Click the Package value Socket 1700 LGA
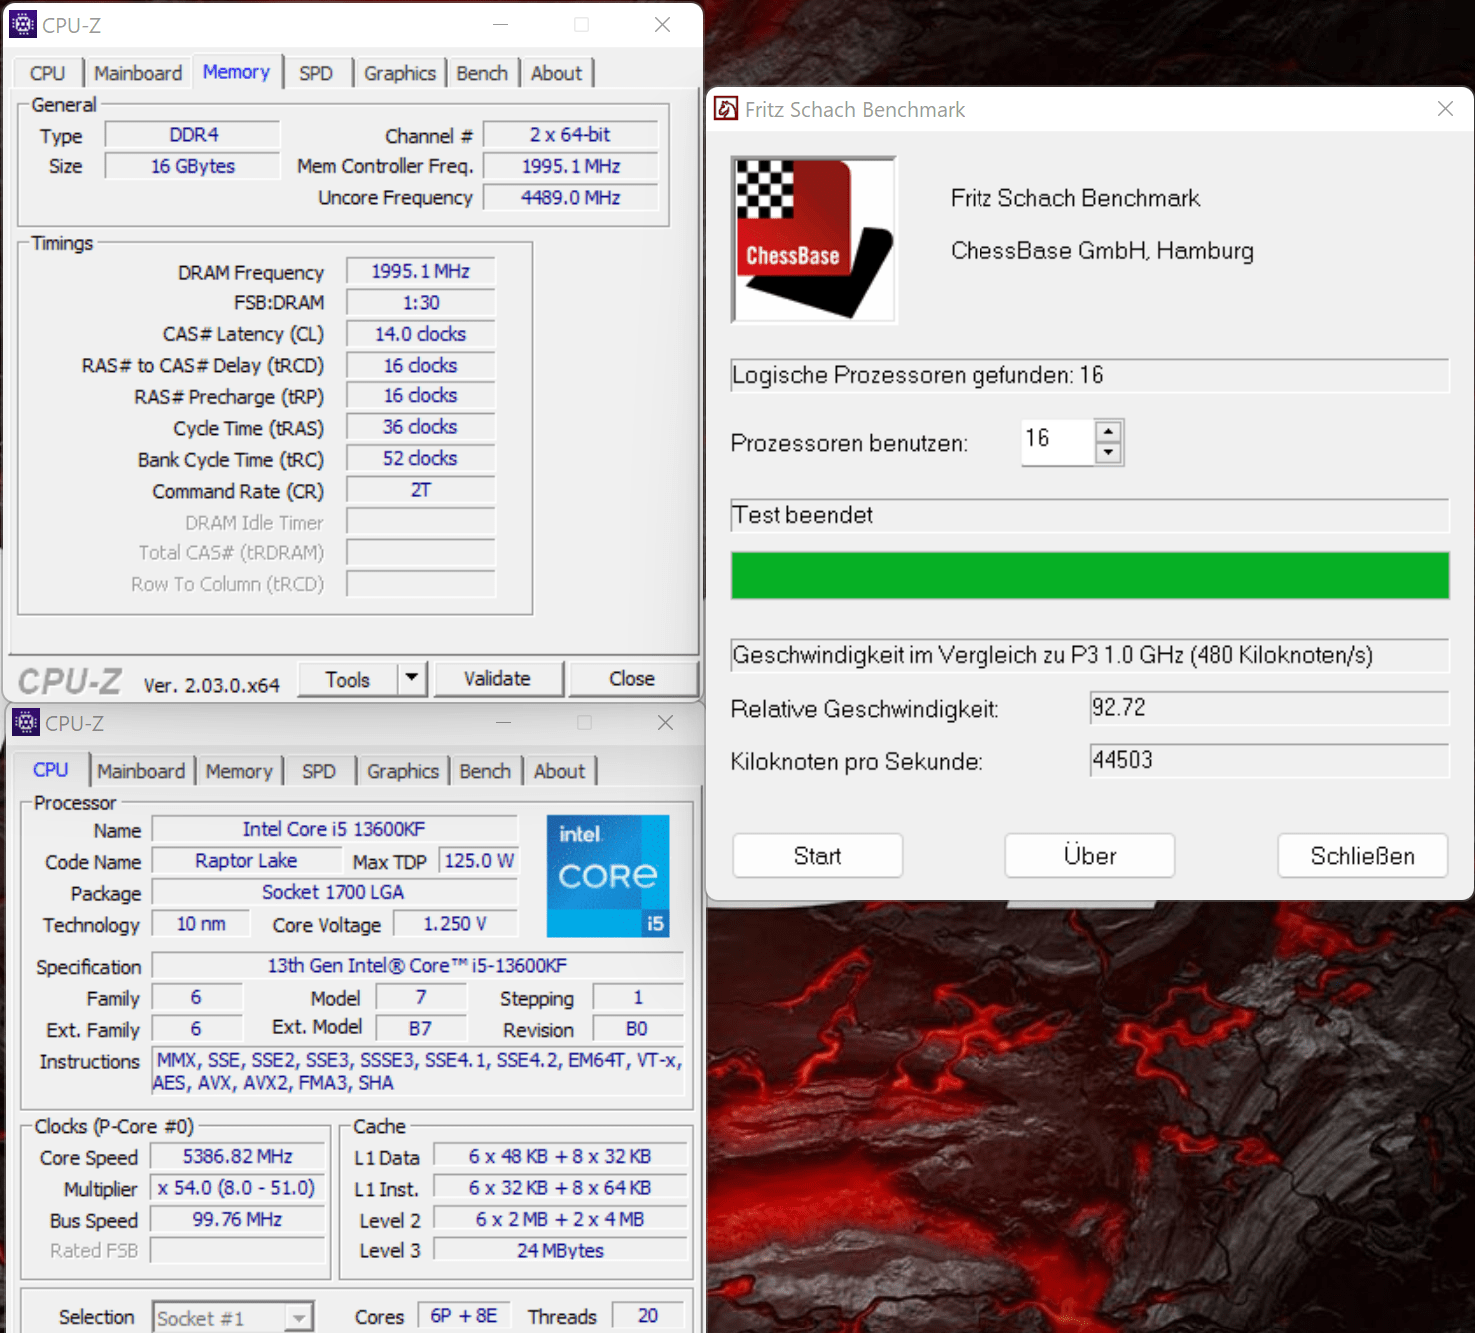Viewport: 1475px width, 1333px height. click(334, 892)
